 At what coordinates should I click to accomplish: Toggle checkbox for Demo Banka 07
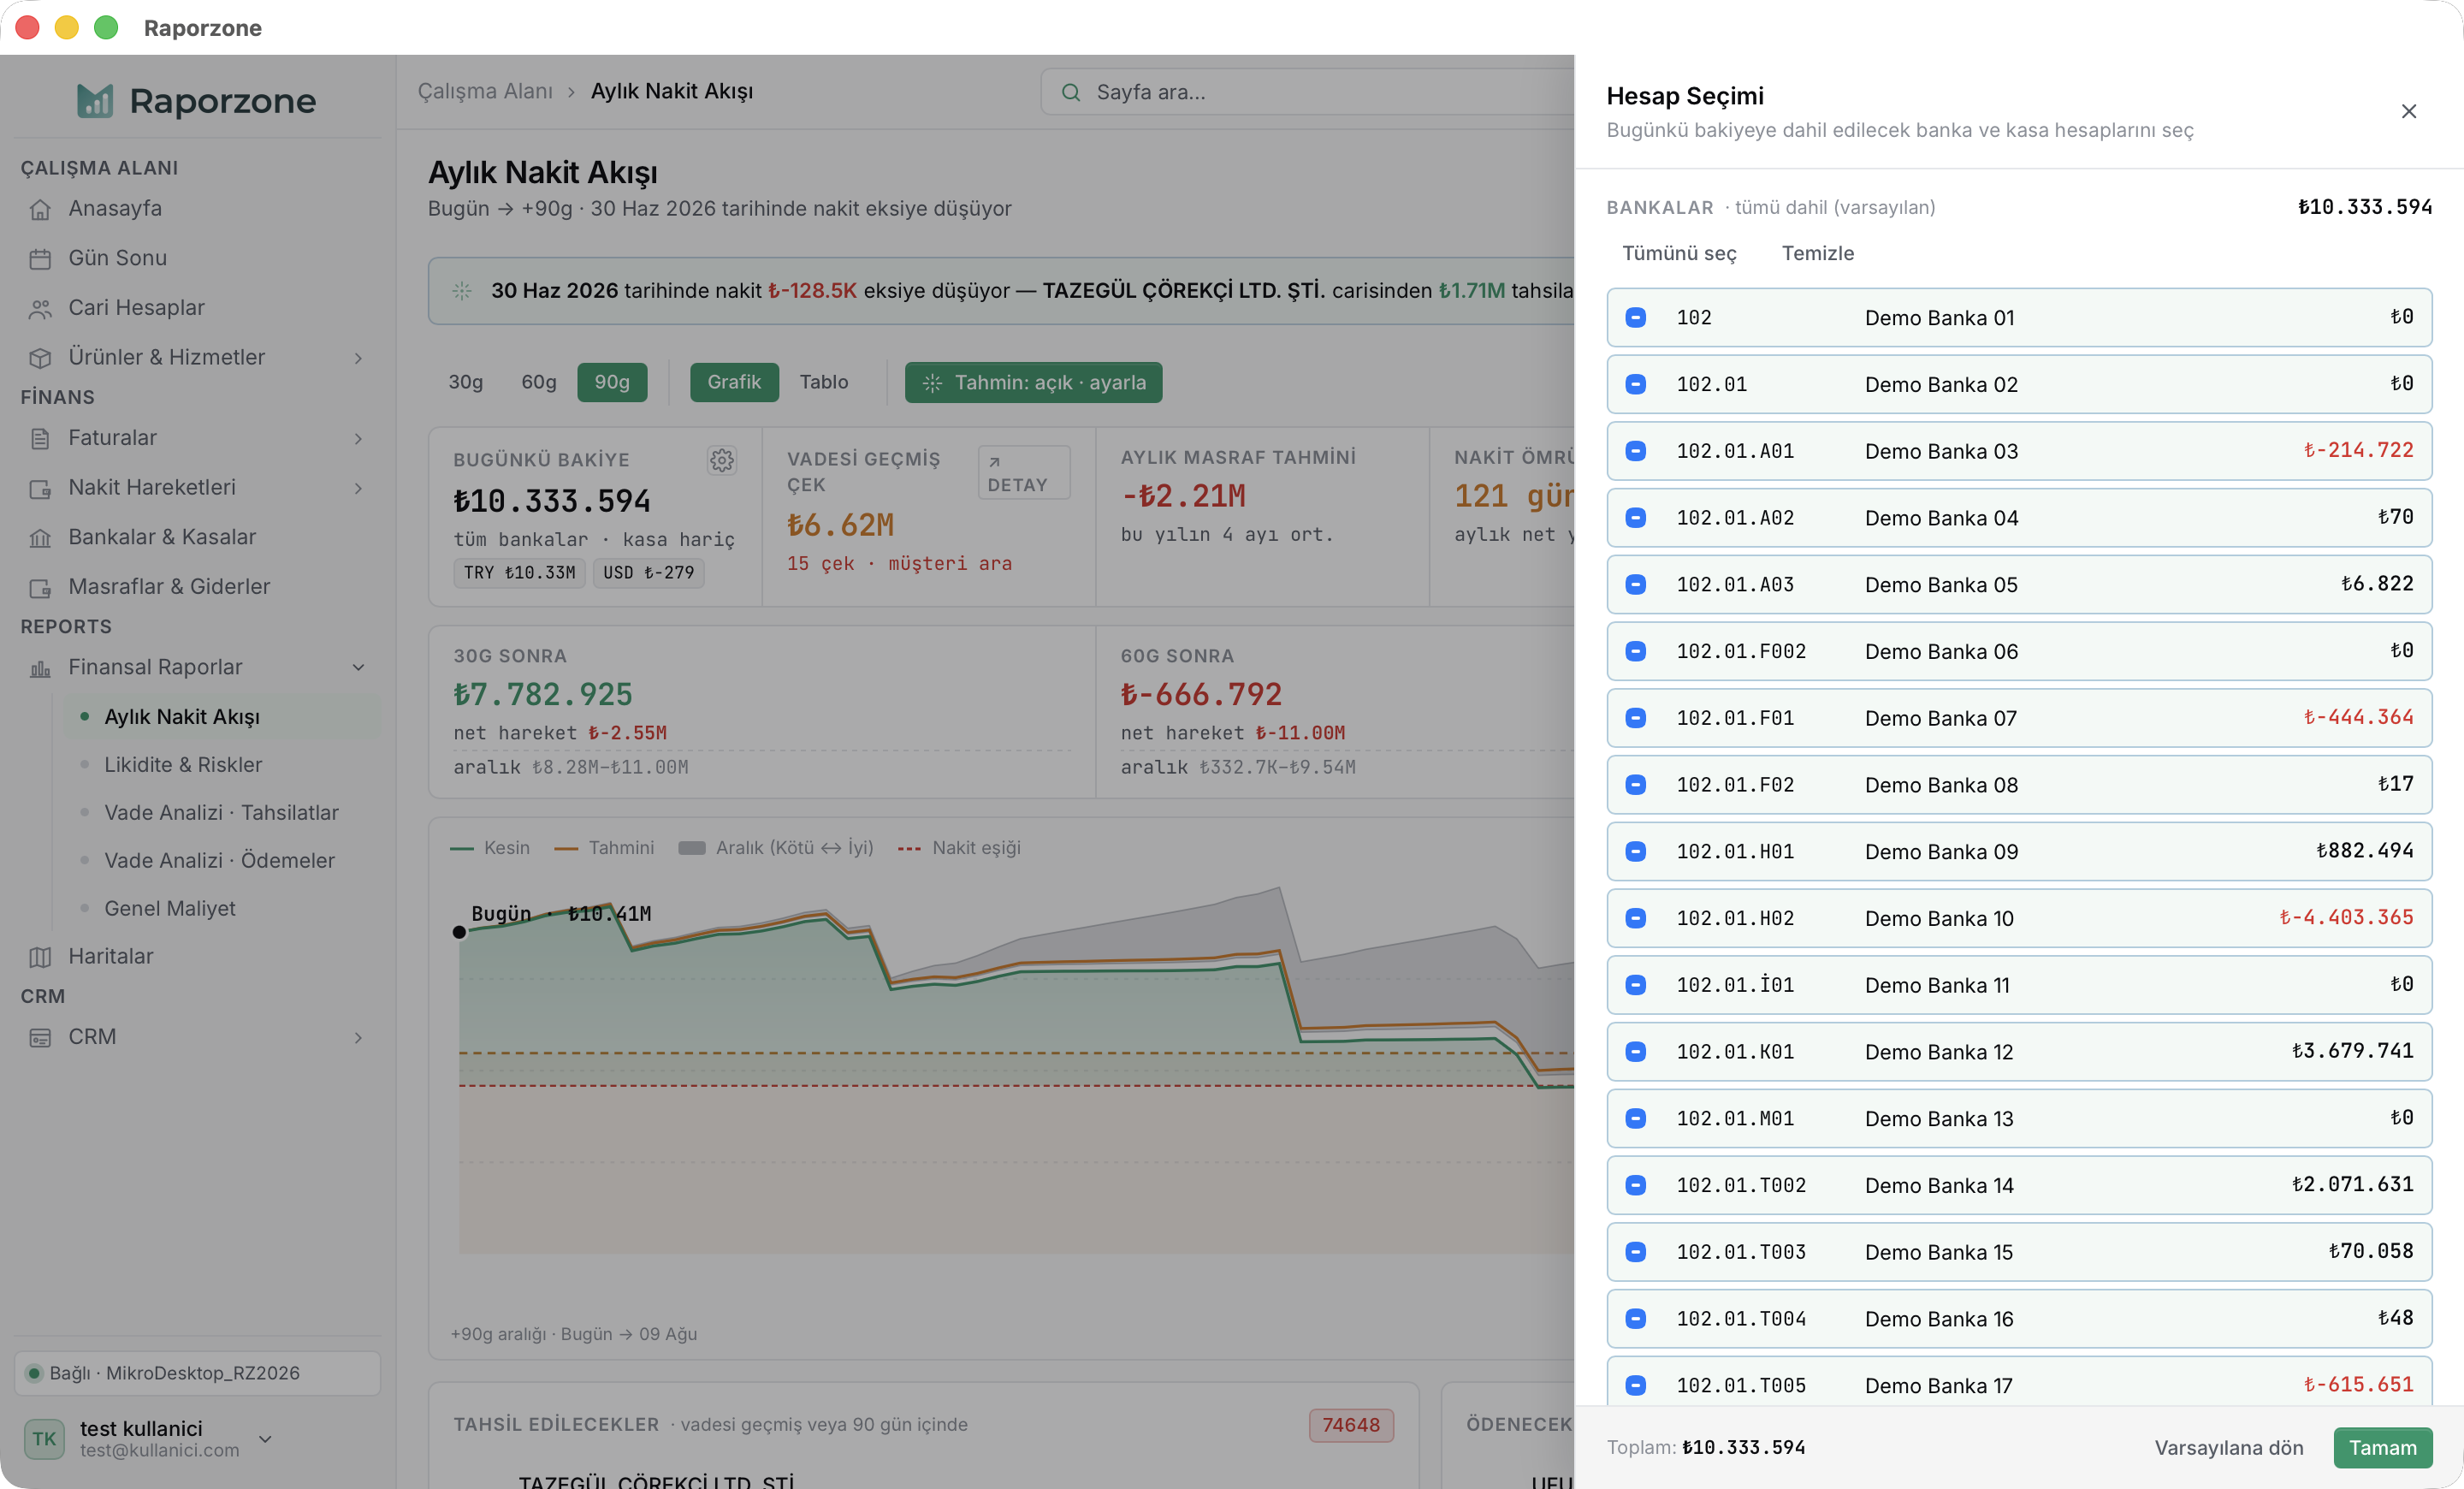1636,718
